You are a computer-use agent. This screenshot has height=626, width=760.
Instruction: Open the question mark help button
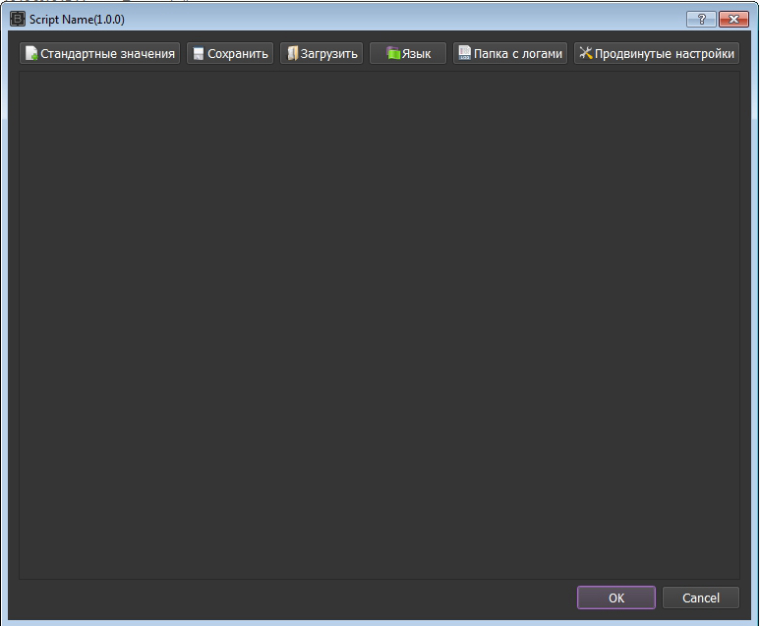coord(700,20)
